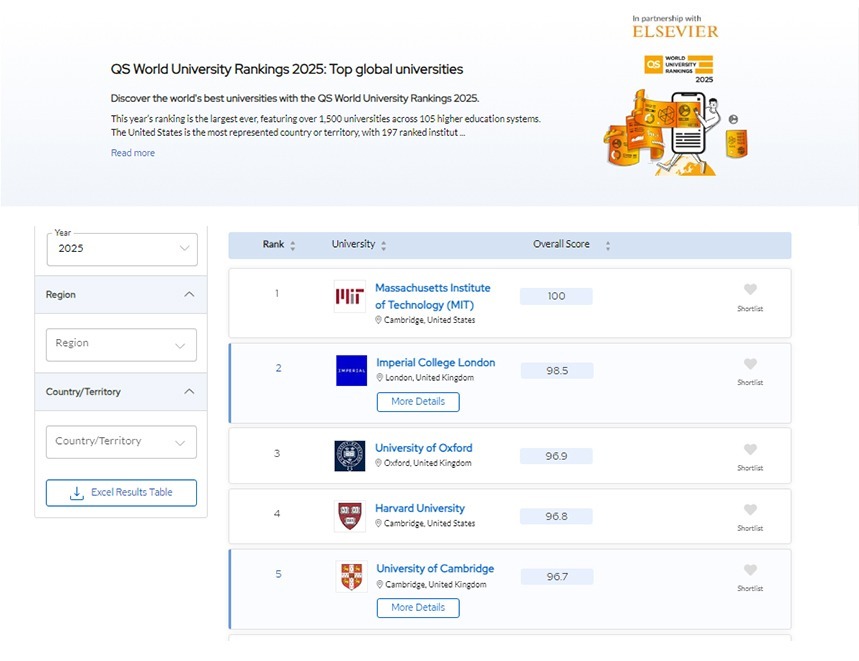
Task: Collapse the Country/Territory filter section
Action: click(189, 392)
